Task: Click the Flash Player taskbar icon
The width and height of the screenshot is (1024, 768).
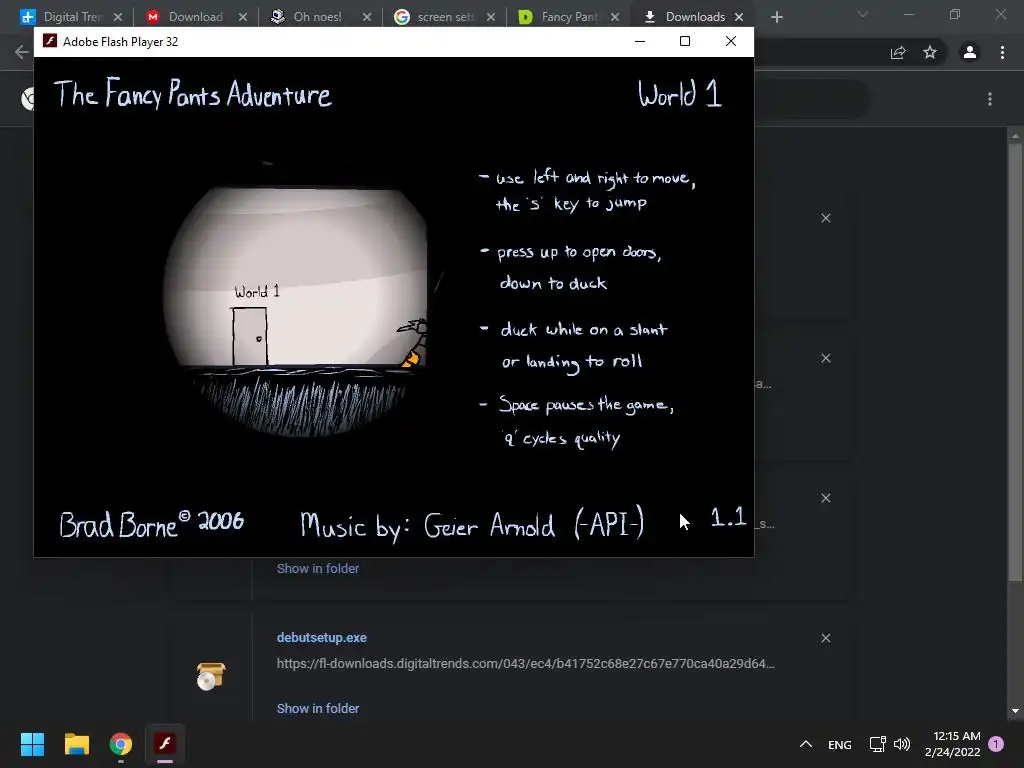Action: coord(165,744)
